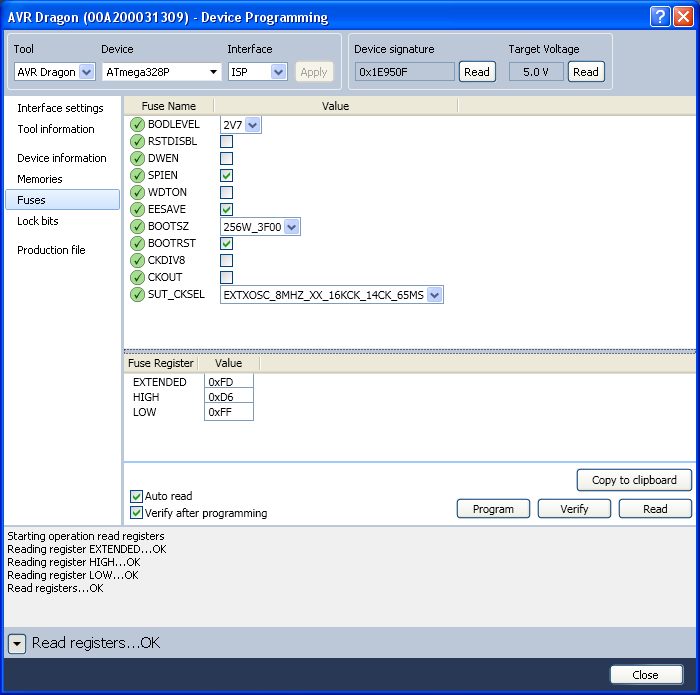Click the Program button
This screenshot has width=700, height=695.
tap(493, 509)
